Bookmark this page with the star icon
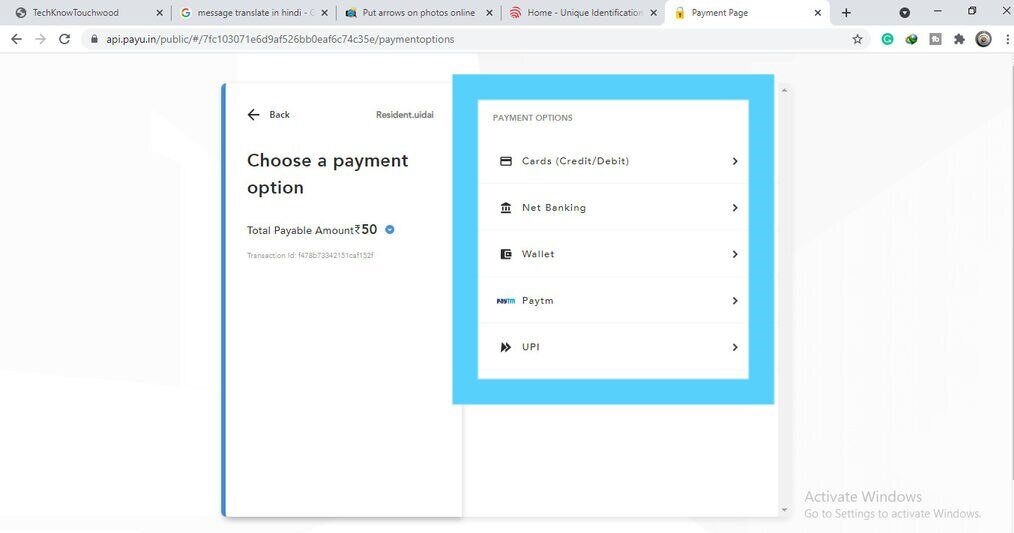This screenshot has width=1014, height=533. click(858, 39)
